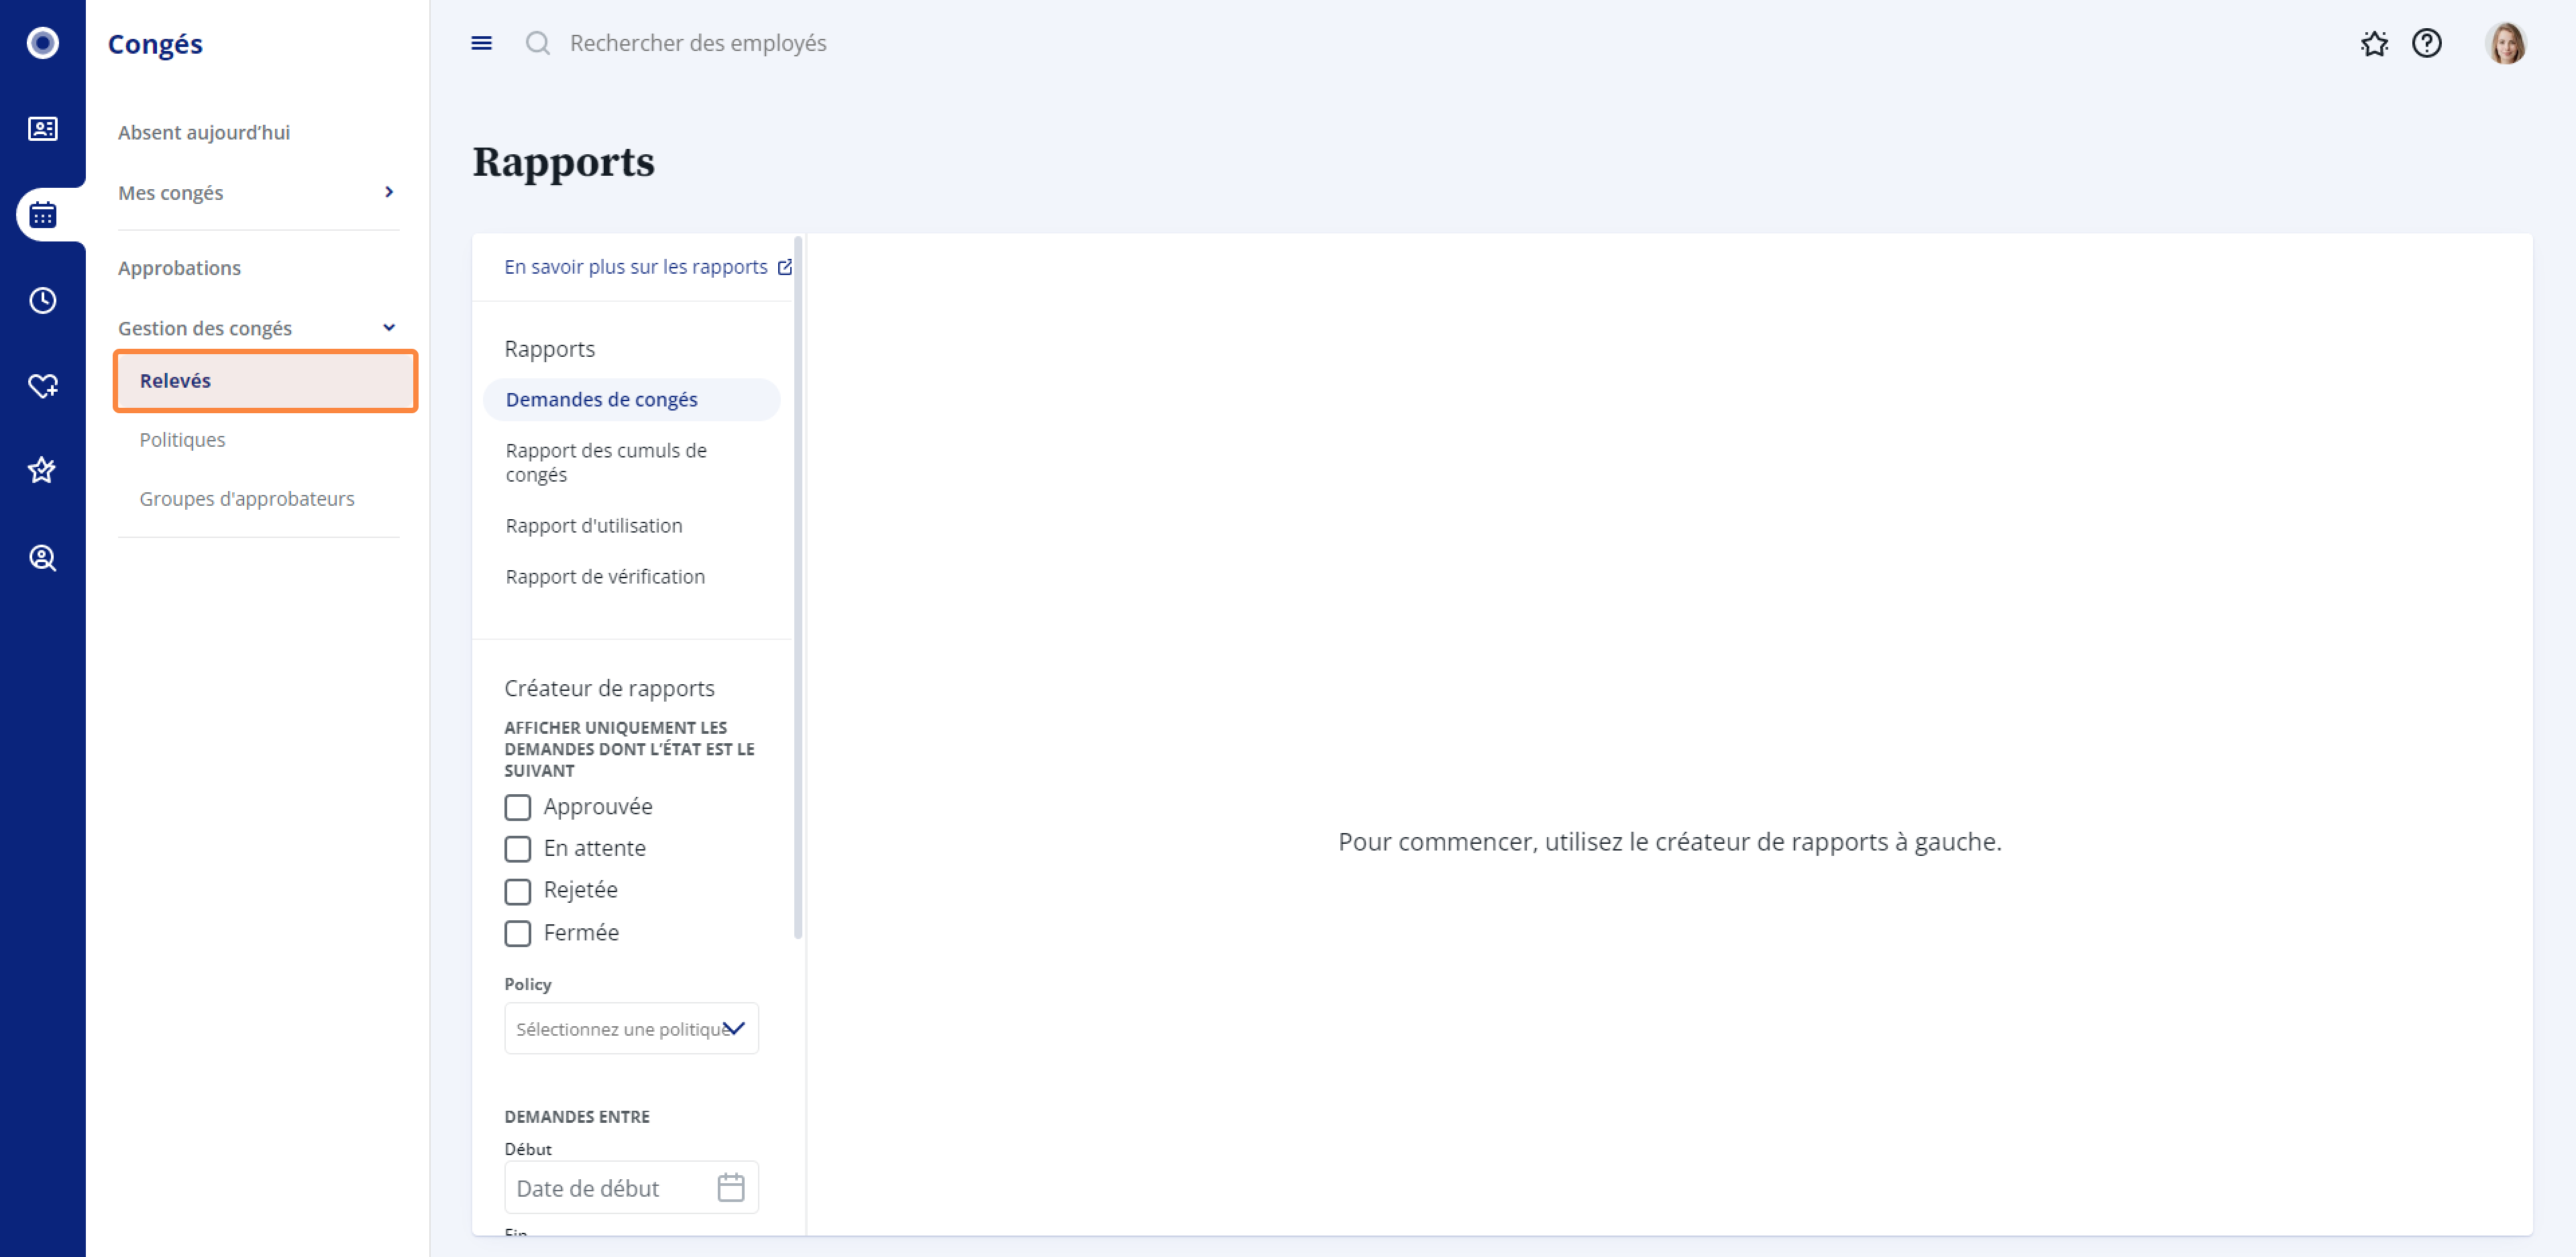The image size is (2576, 1257).
Task: Collapse the Gestion des congés section
Action: [x=388, y=328]
